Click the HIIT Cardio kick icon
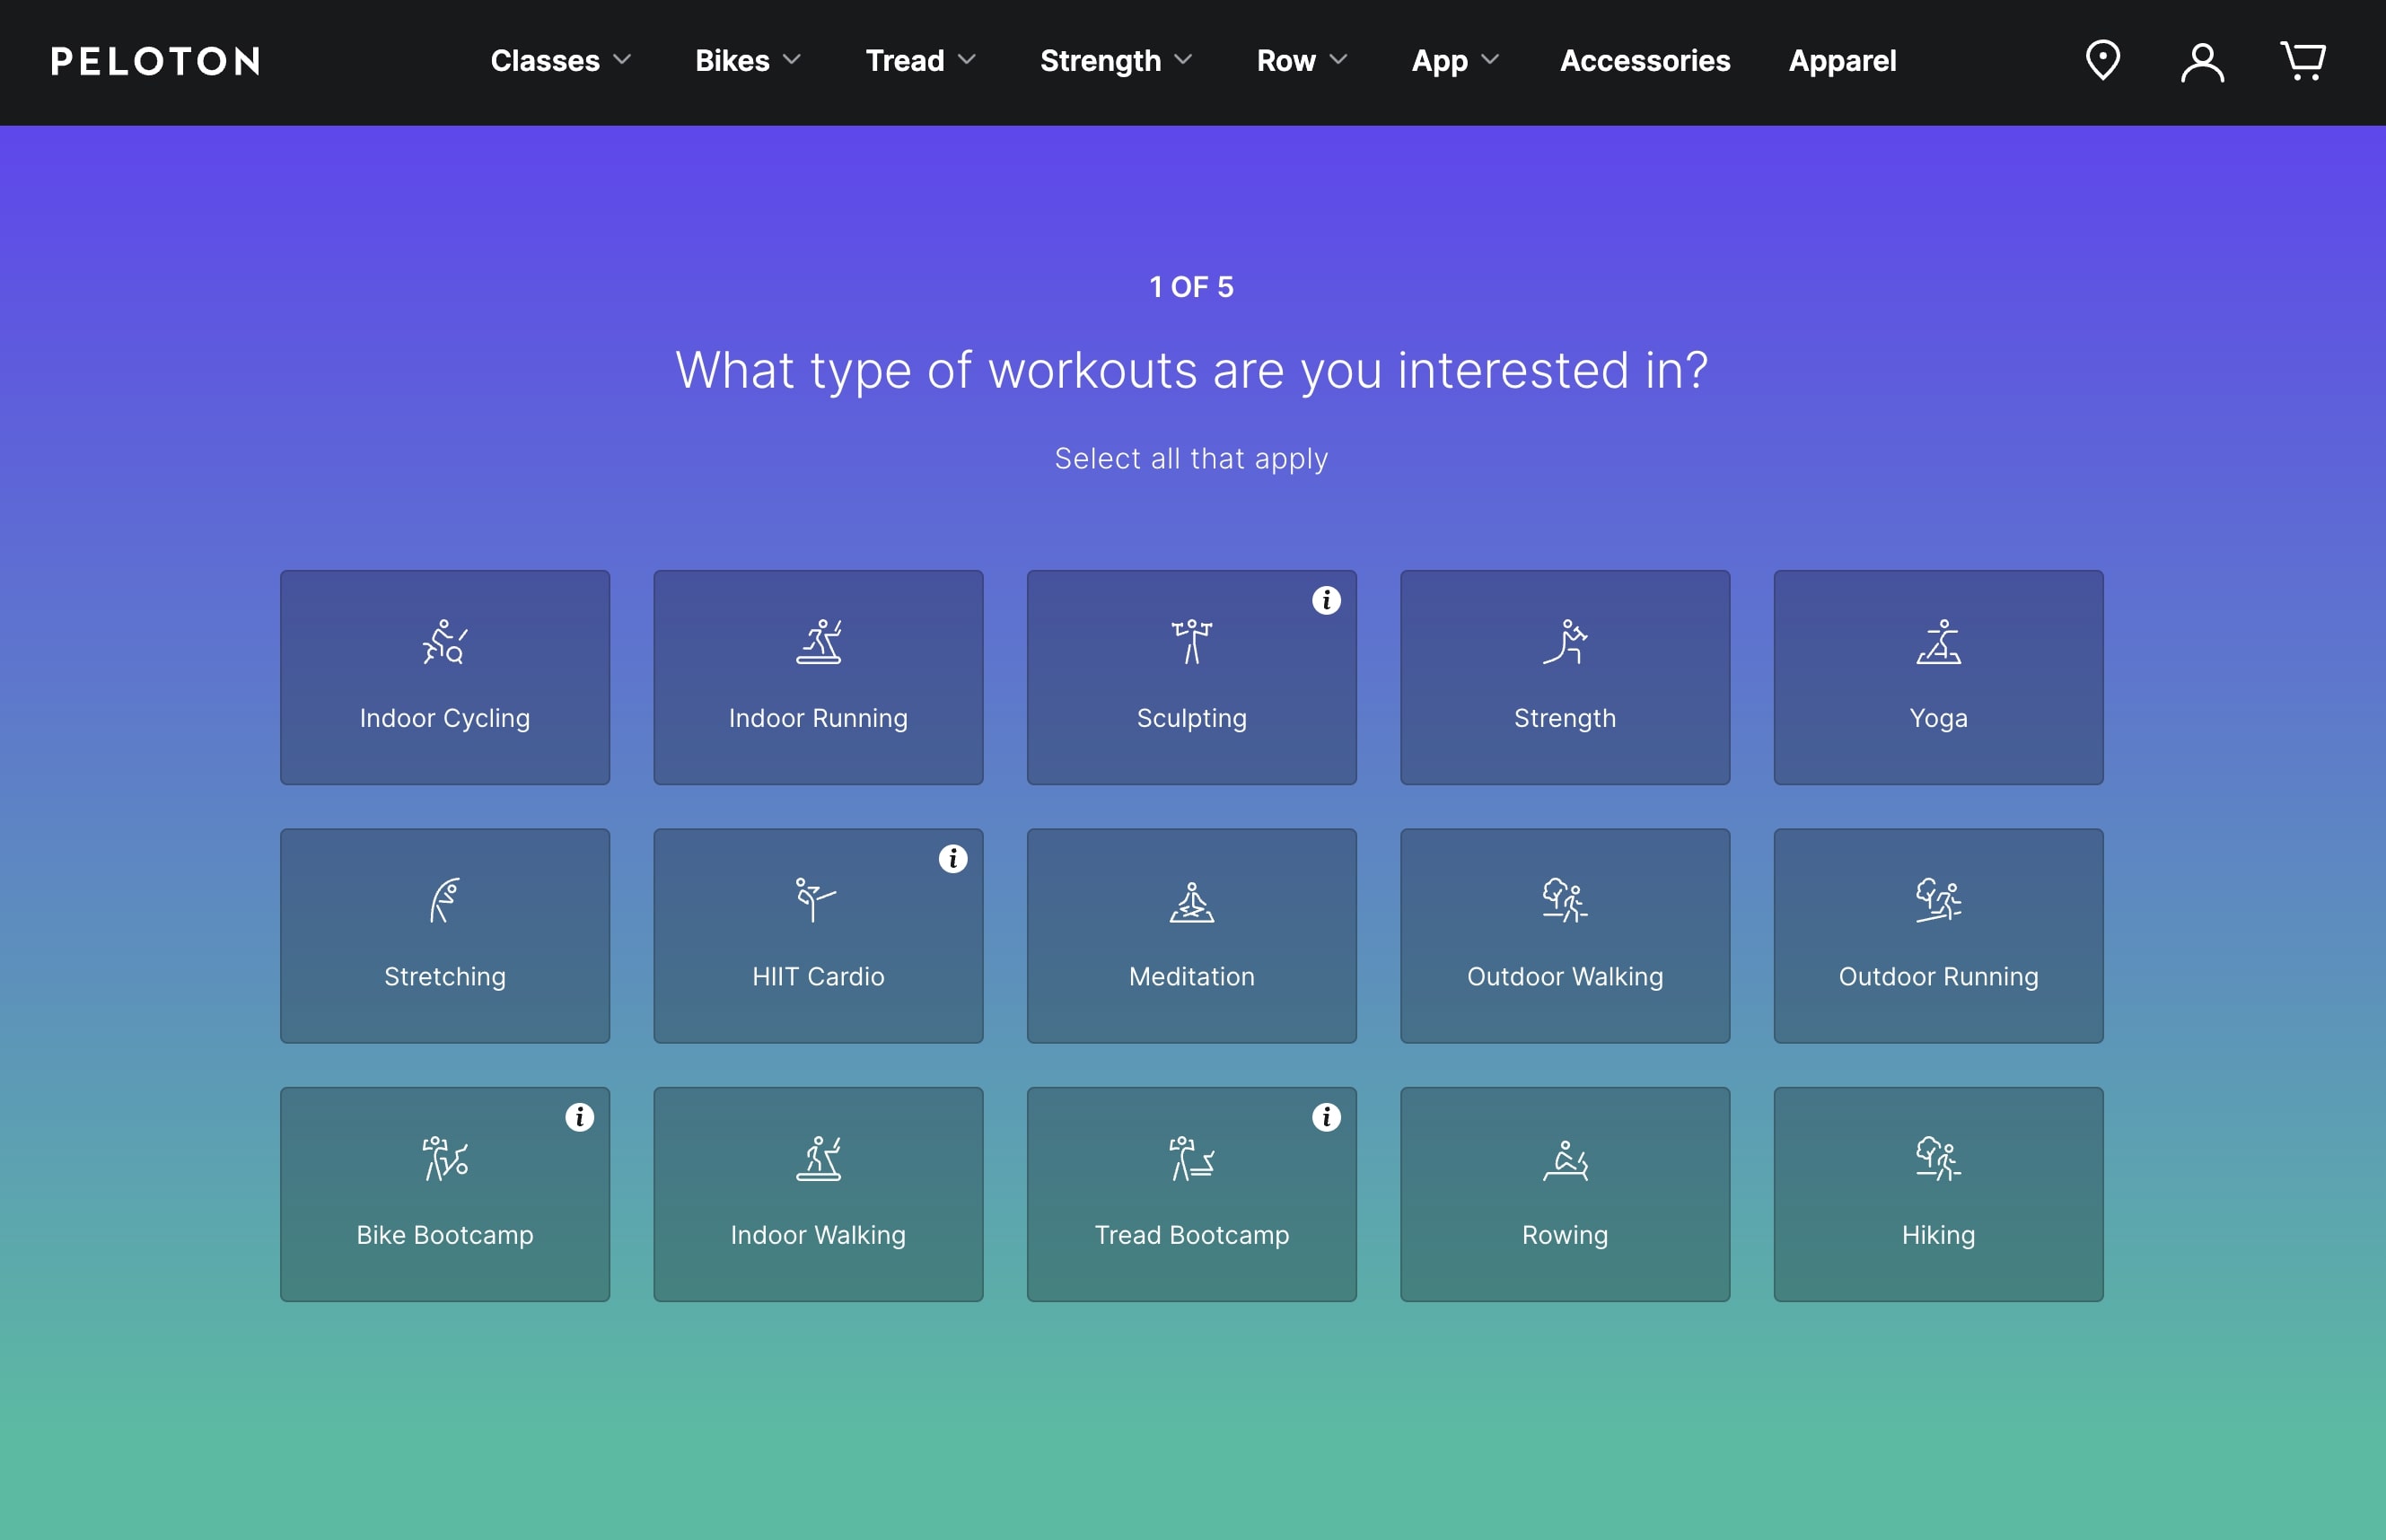This screenshot has width=2386, height=1540. [x=816, y=900]
